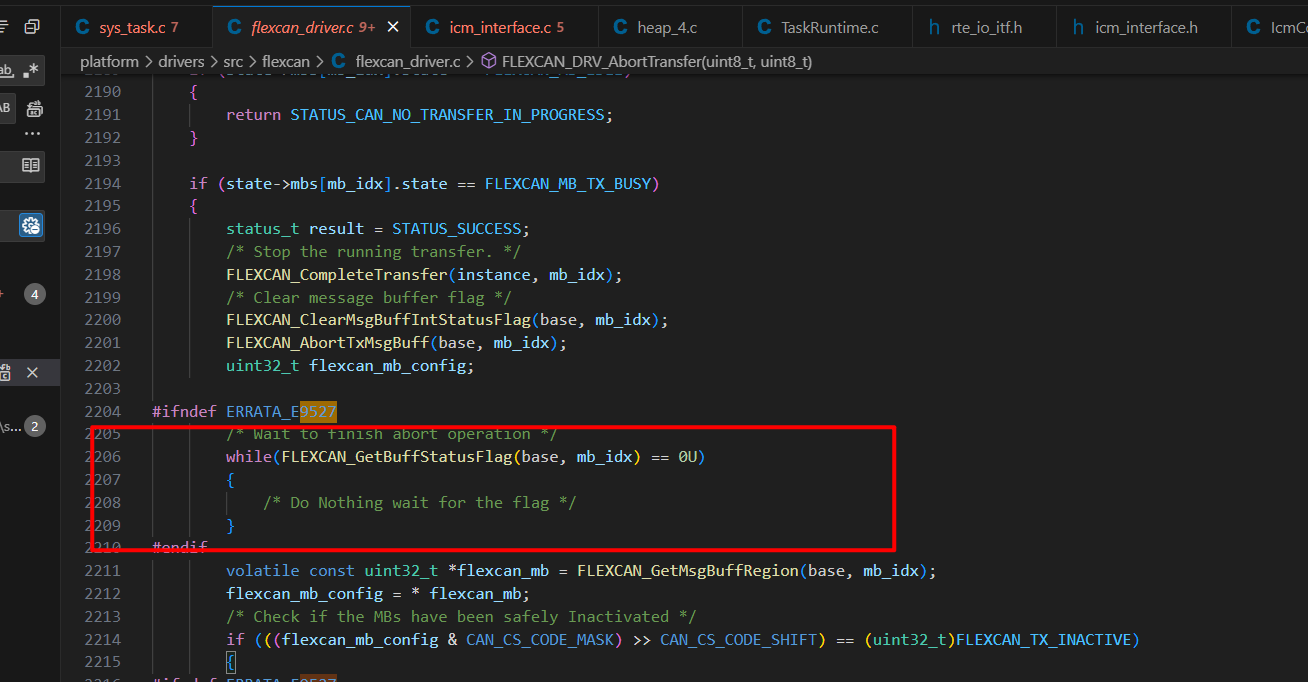1308x682 pixels.
Task: Switch to the sys_task.c tab
Action: tap(137, 27)
